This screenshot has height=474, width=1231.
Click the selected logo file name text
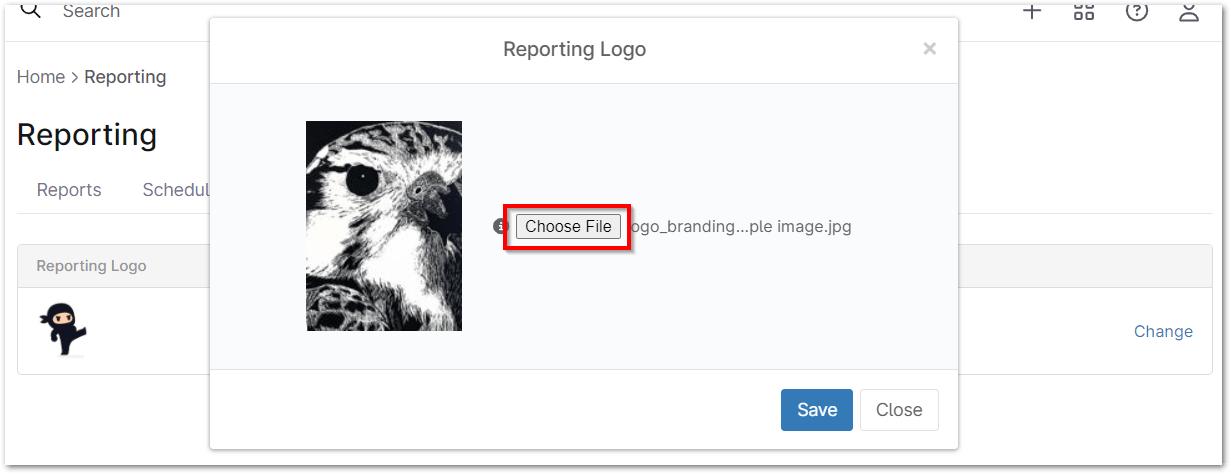click(741, 227)
